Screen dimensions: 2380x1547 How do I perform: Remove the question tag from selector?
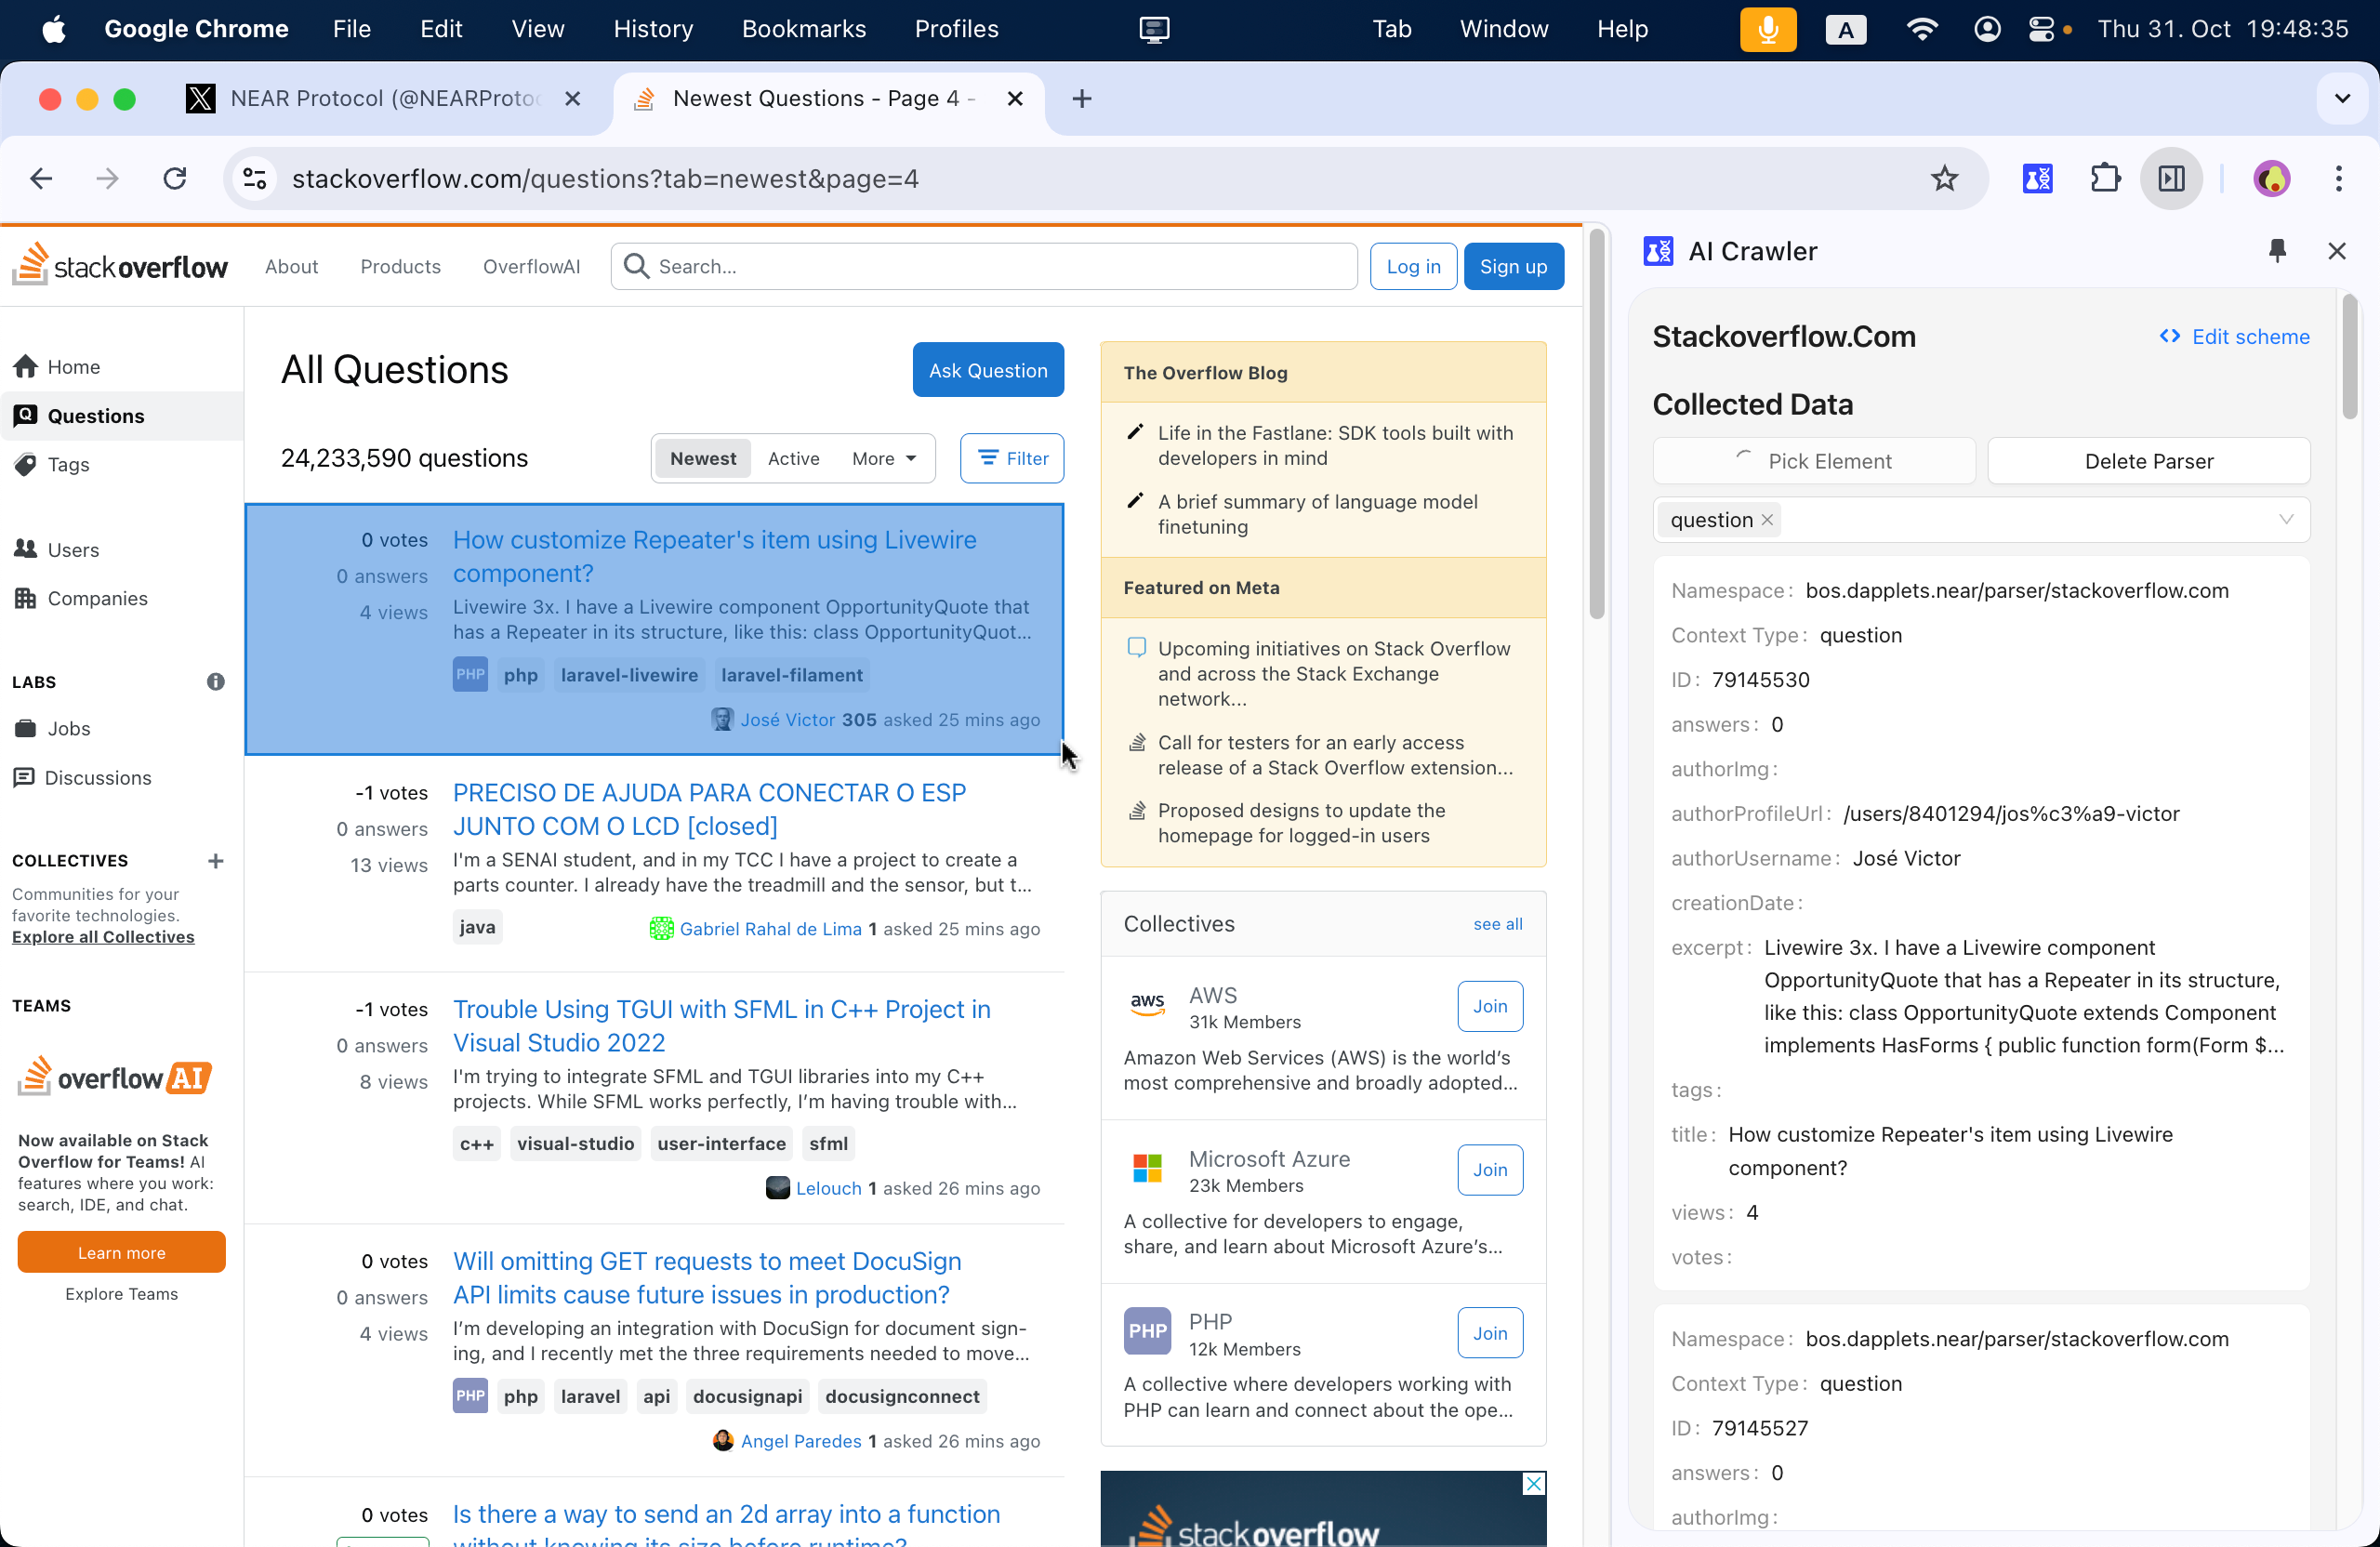click(x=1768, y=520)
